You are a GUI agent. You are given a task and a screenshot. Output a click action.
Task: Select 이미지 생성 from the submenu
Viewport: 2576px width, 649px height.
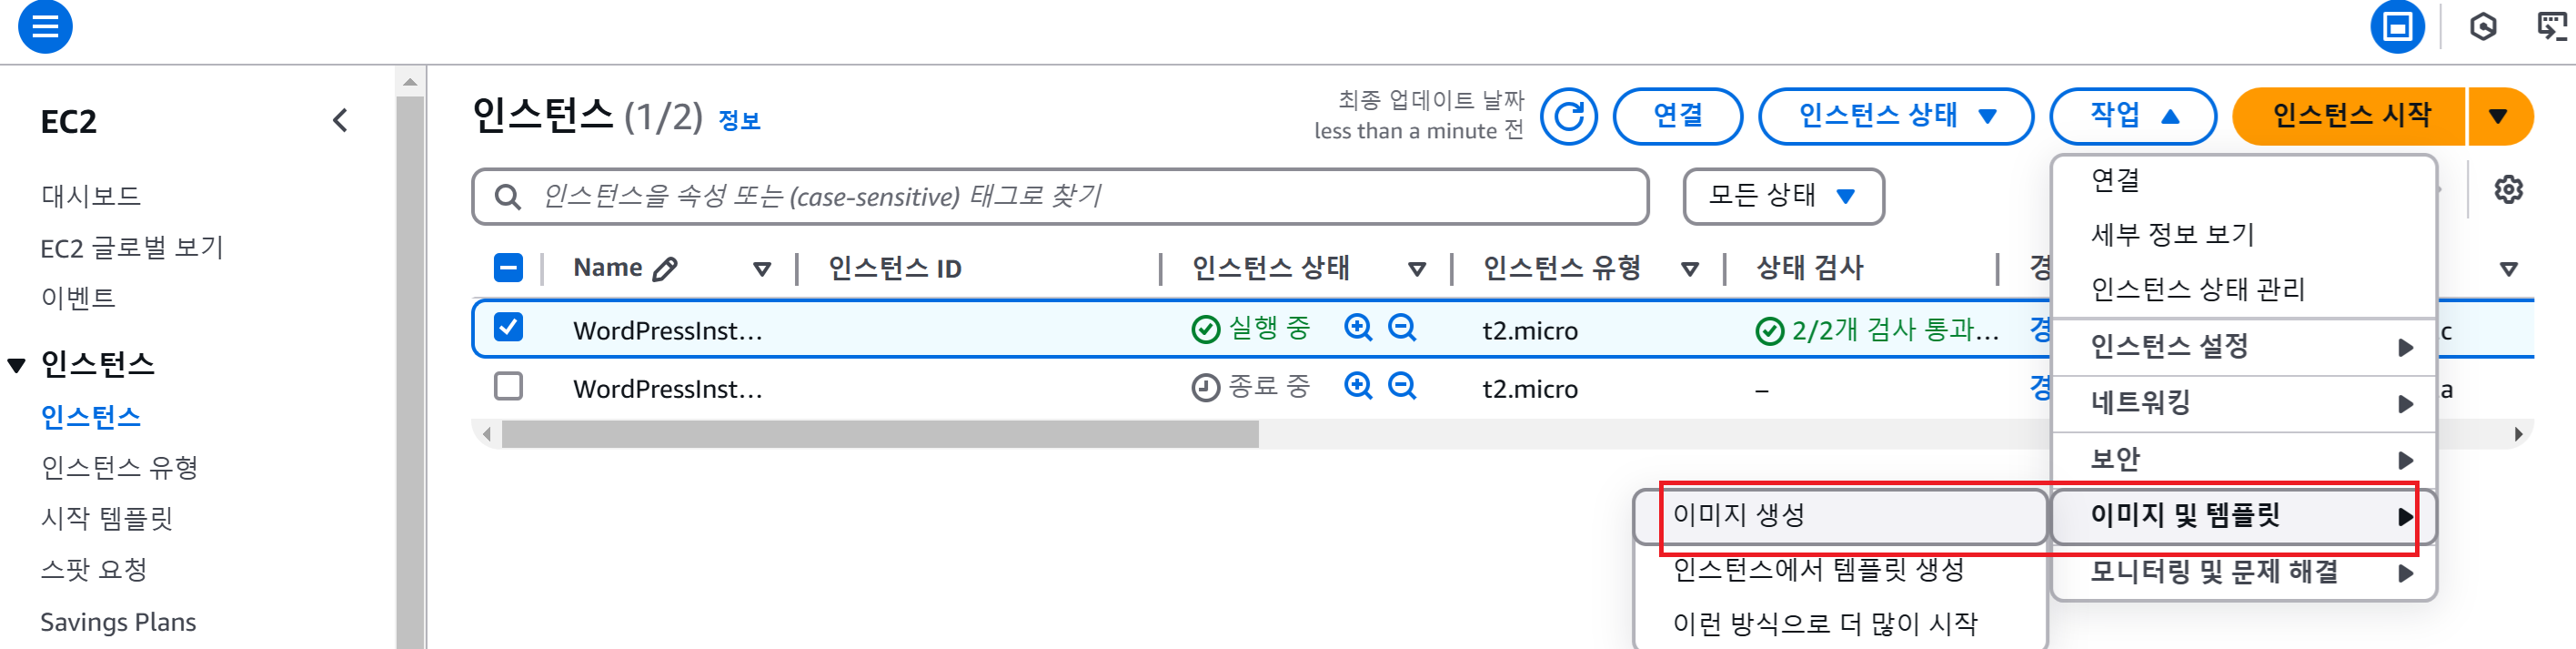pos(1739,515)
